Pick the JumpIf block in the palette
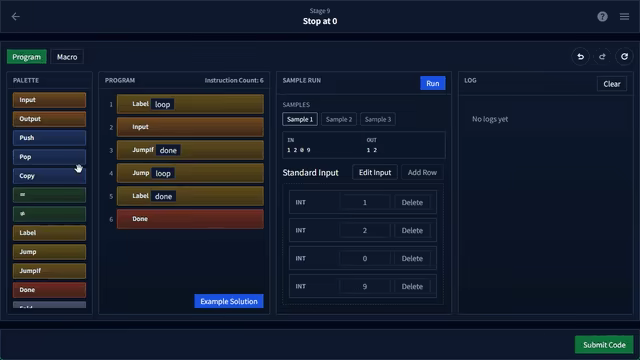 click(49, 271)
